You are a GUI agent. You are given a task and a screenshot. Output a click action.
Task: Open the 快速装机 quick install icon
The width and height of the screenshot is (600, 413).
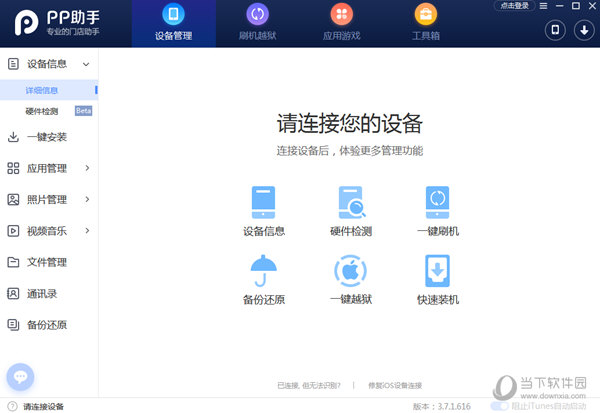point(437,271)
